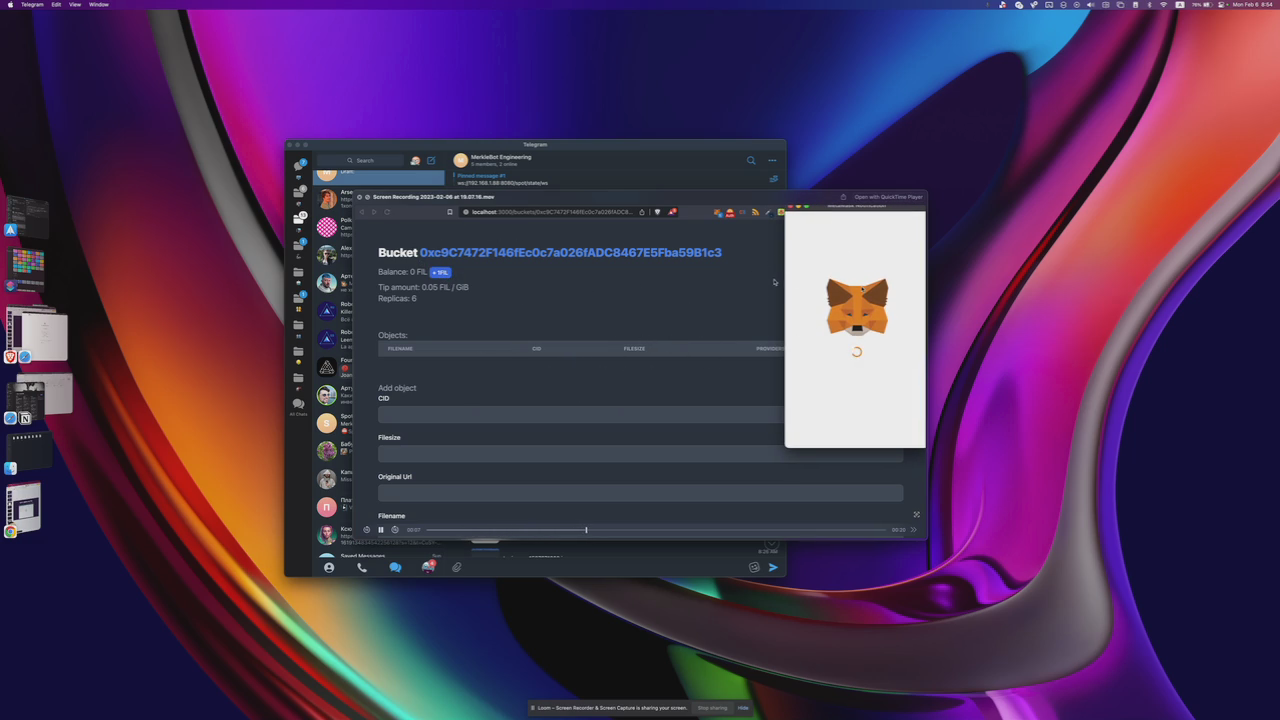The image size is (1280, 720).
Task: Search within MerkleBot Engineering chat
Action: point(751,160)
